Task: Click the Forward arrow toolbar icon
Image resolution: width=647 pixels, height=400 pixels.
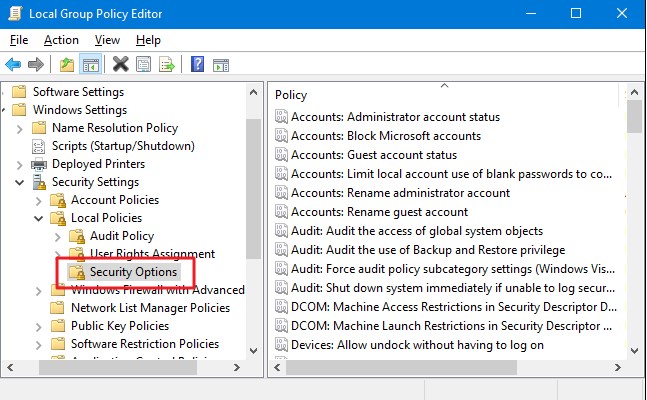Action: 36,64
